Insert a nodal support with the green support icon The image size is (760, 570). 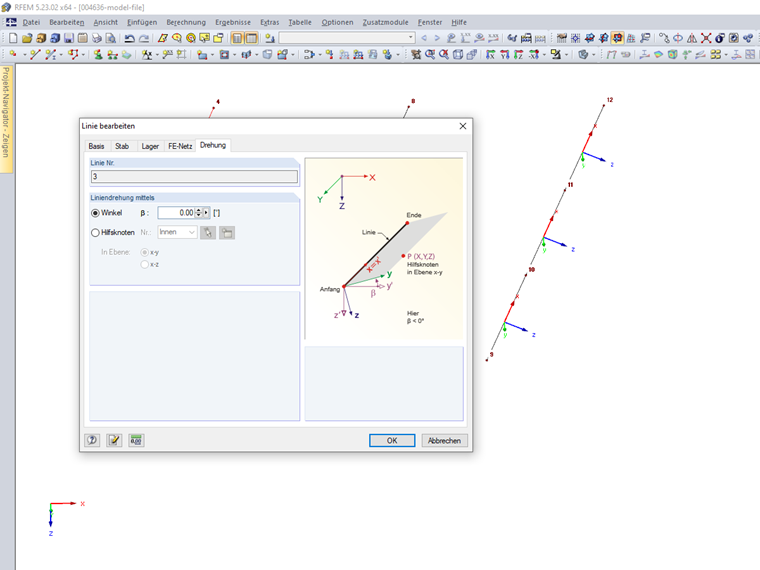[98, 54]
